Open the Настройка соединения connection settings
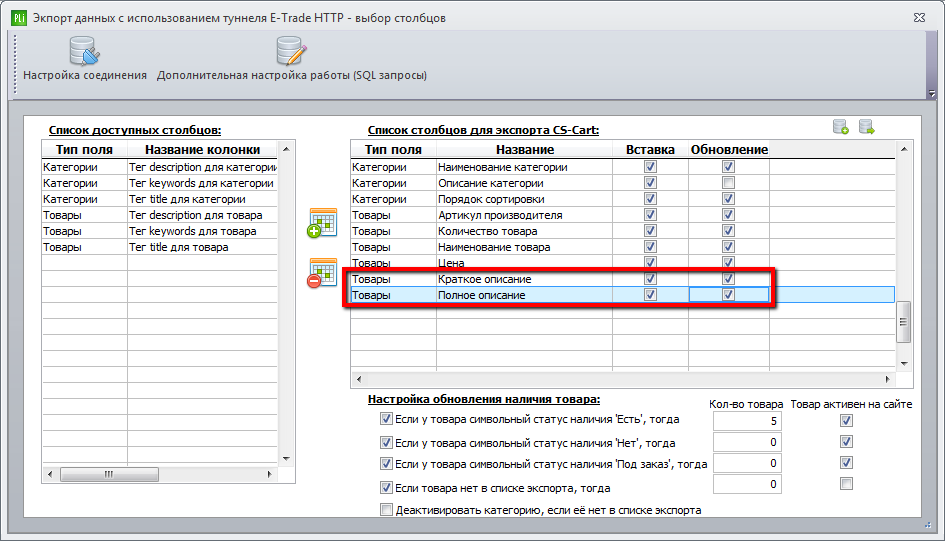This screenshot has width=945, height=541. click(x=84, y=58)
